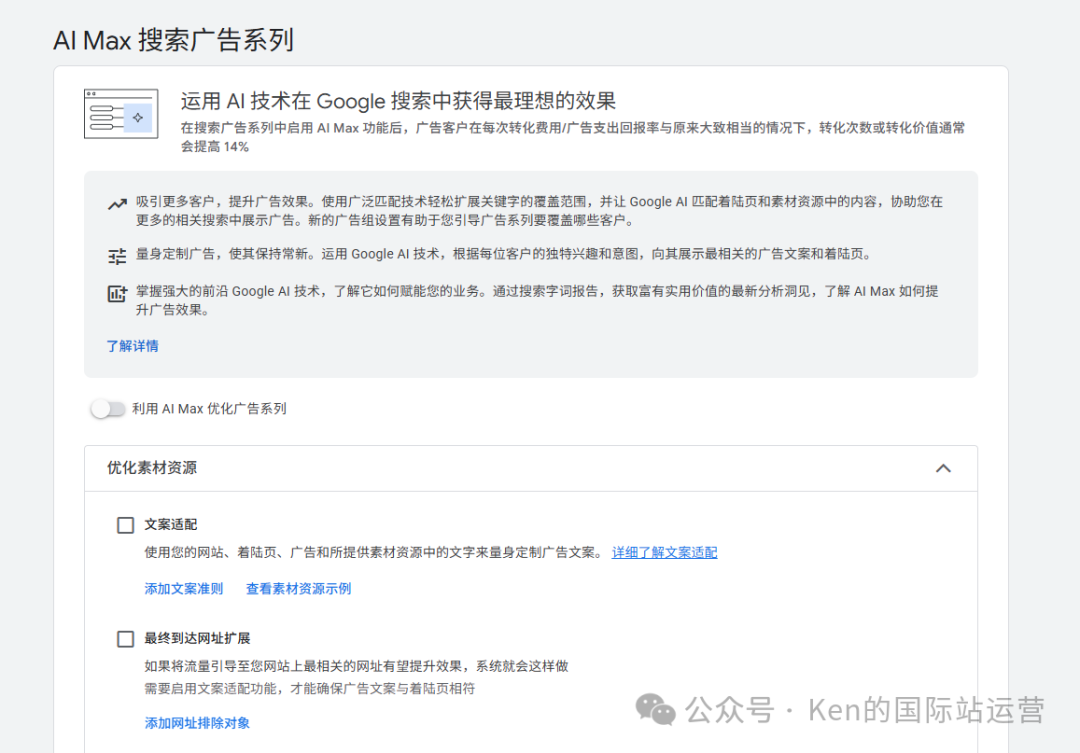
Task: Click text 需要启用文案适配功能，才能确保广告文案与着陆页相符
Action: click(x=309, y=689)
